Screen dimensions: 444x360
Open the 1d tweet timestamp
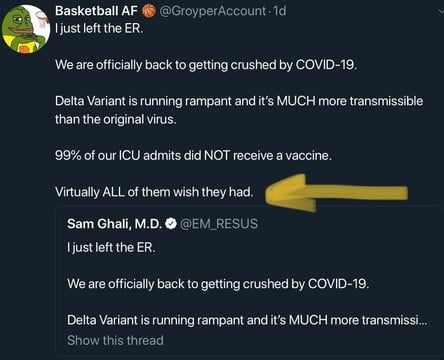tap(279, 11)
